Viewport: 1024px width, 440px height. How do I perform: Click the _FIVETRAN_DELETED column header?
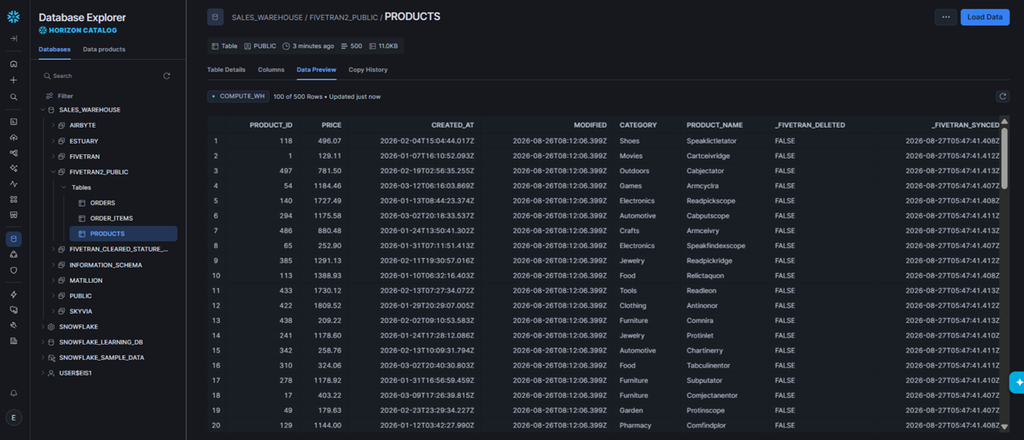[810, 125]
